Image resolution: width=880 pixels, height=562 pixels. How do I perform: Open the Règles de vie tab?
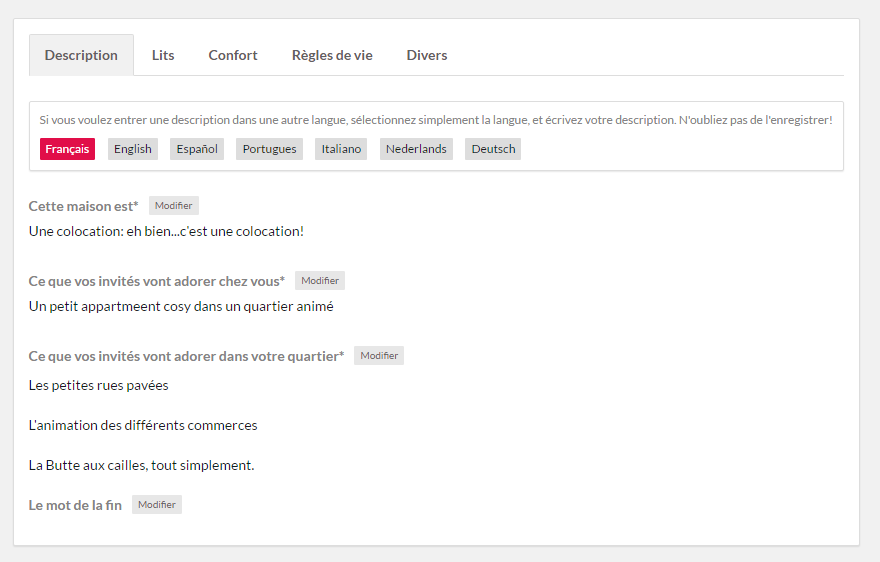pos(332,55)
